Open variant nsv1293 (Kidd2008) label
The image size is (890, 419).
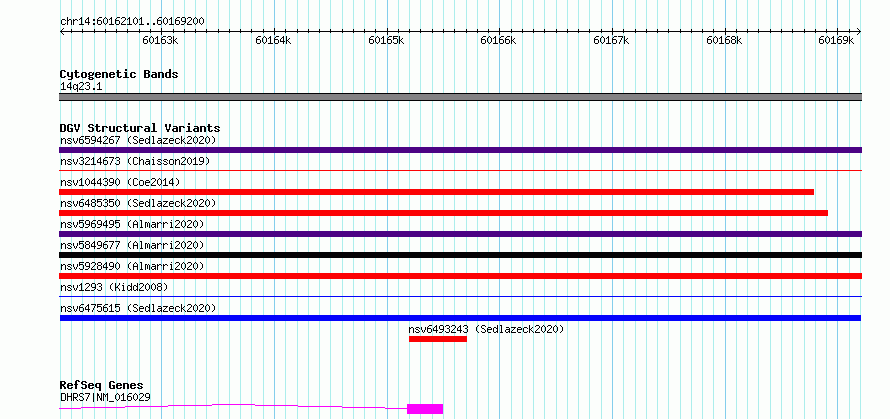[x=114, y=287]
